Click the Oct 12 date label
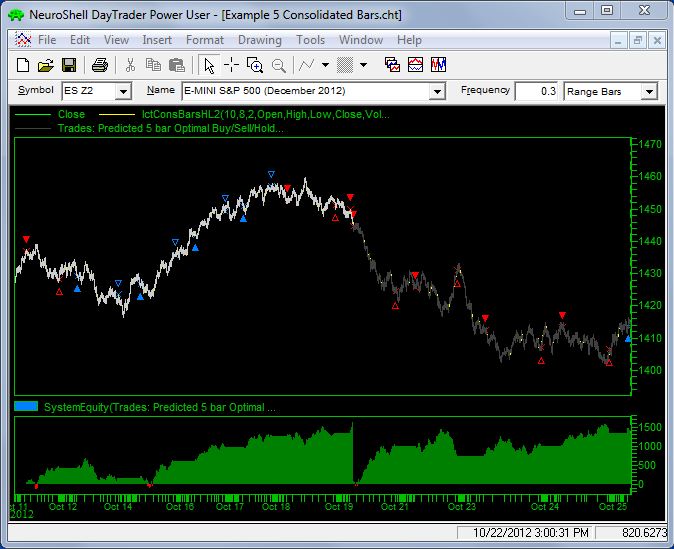Image resolution: width=674 pixels, height=549 pixels. [63, 506]
